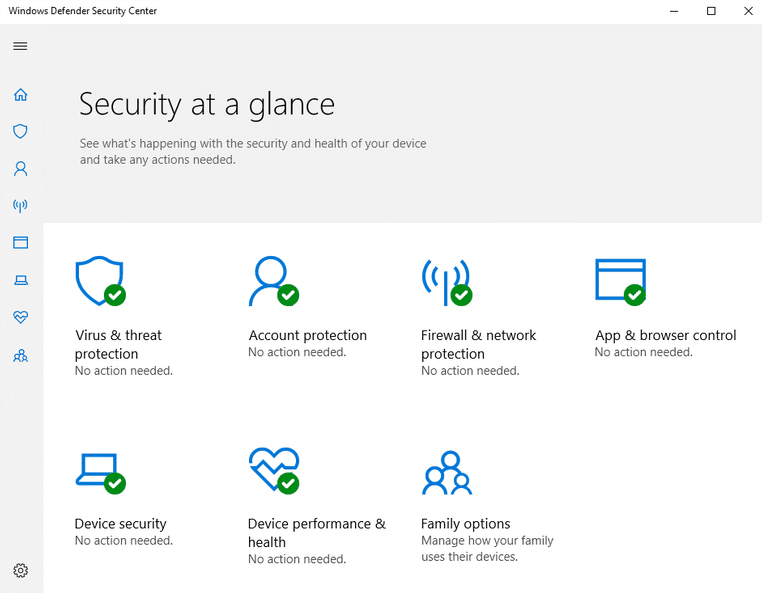Click the "Virus & threat protection" label

118,344
